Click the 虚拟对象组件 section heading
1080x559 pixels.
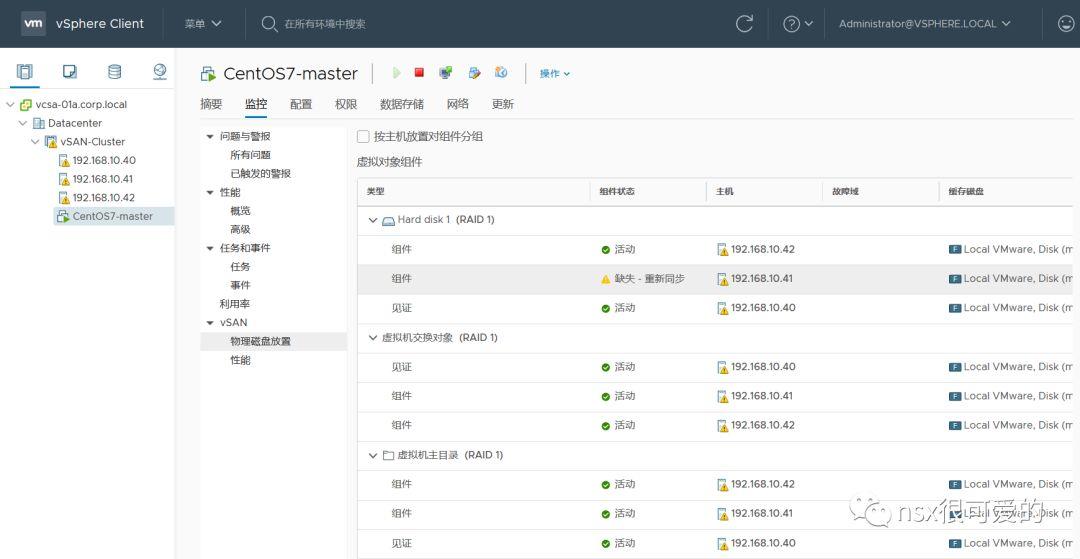tap(389, 162)
